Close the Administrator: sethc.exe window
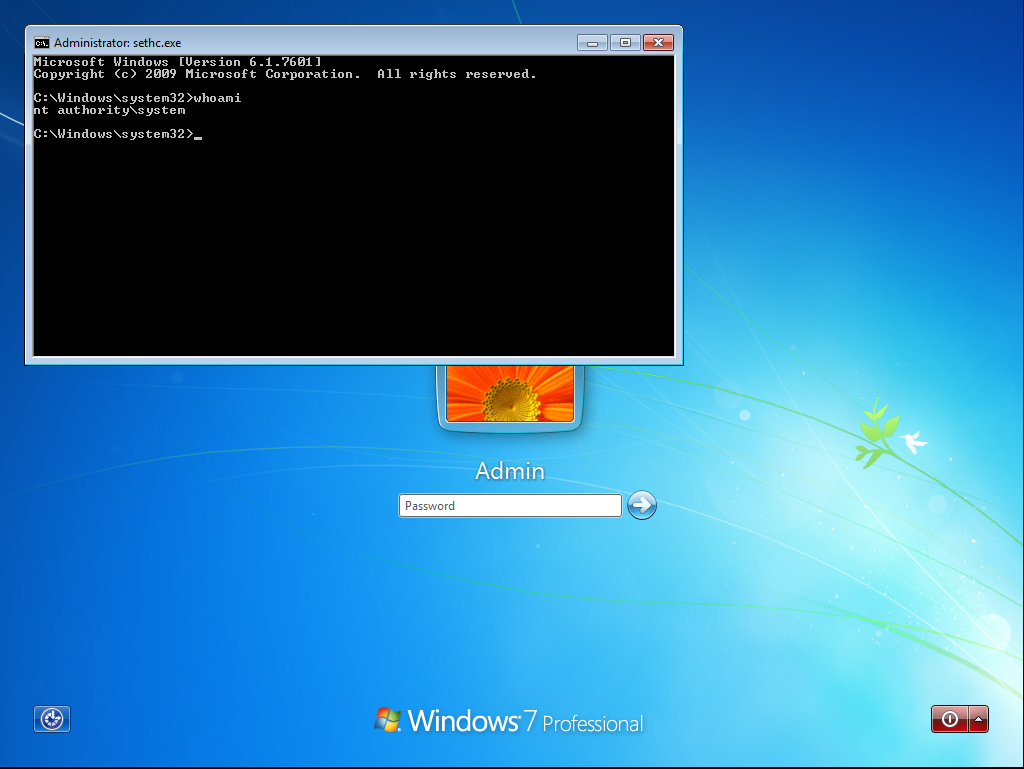Screen dimensions: 1024x769 point(658,43)
